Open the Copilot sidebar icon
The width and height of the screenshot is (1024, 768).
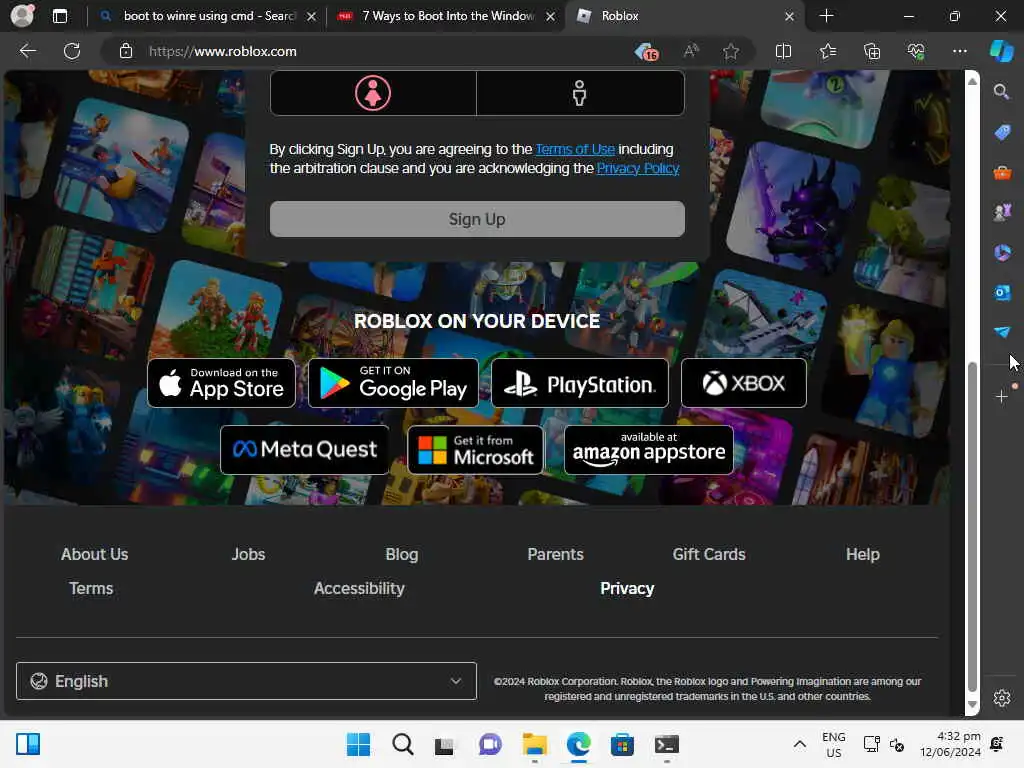point(1002,51)
